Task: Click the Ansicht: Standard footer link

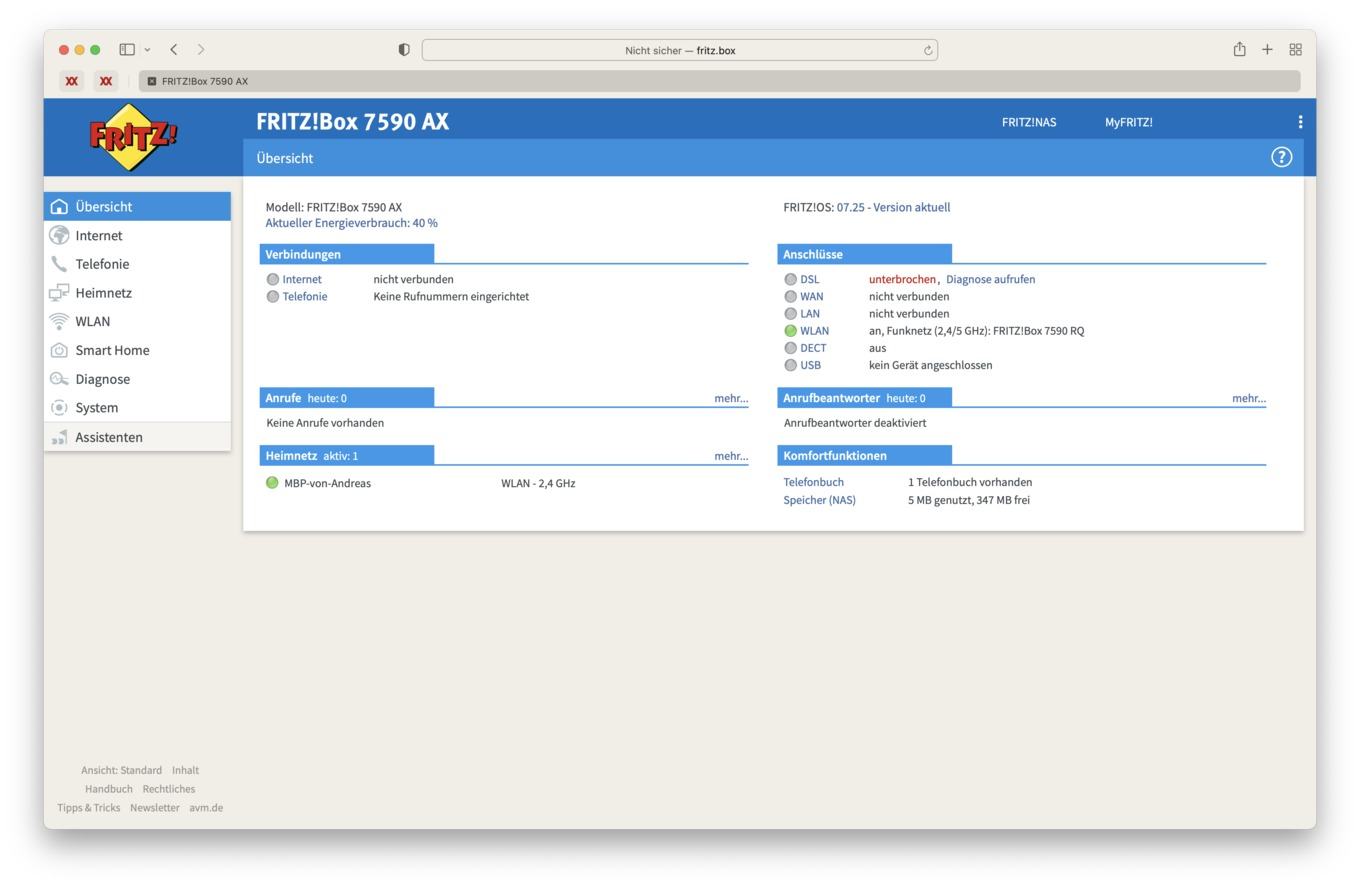Action: (121, 770)
